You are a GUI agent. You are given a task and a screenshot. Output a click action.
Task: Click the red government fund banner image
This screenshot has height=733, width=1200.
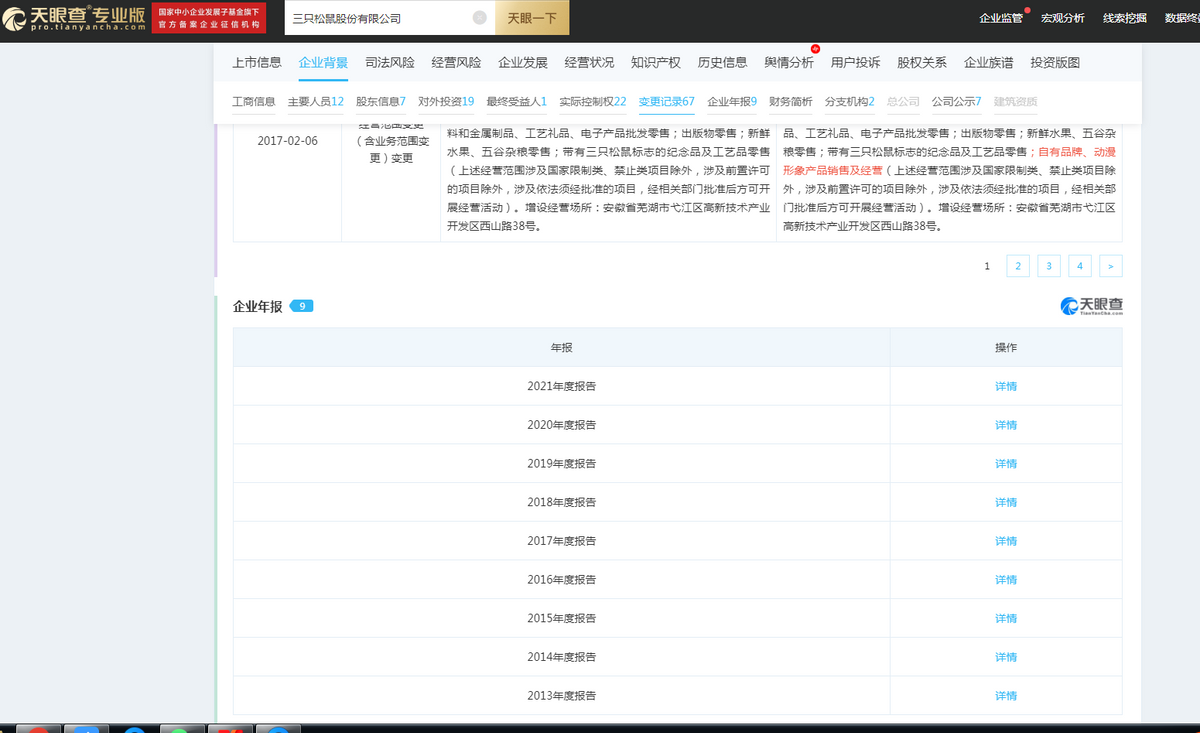pos(210,18)
